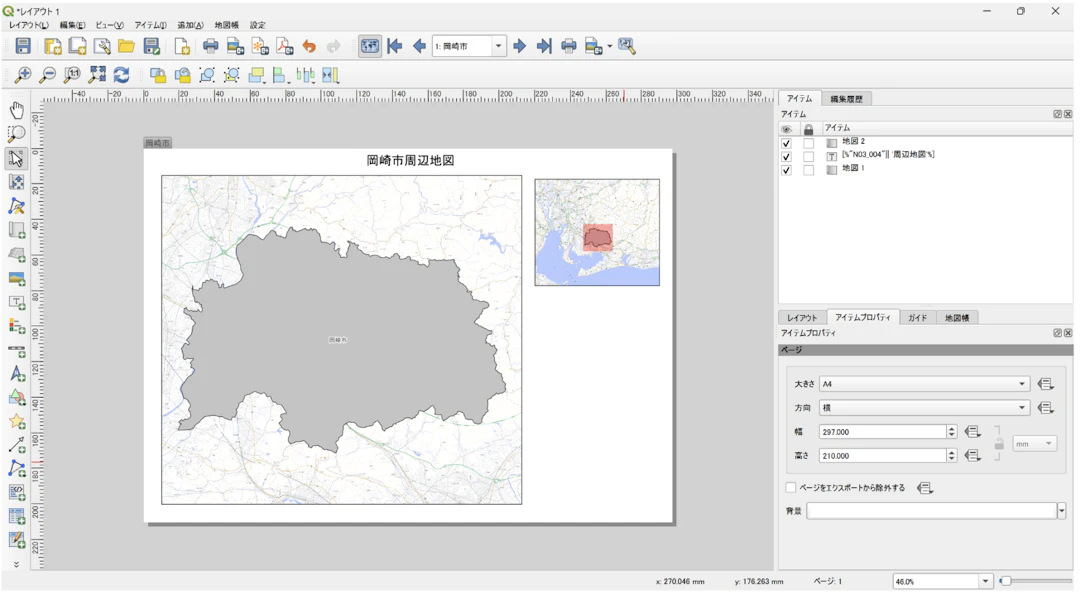This screenshot has width=1080, height=597.
Task: Click the Export as PDF icon
Action: (284, 46)
